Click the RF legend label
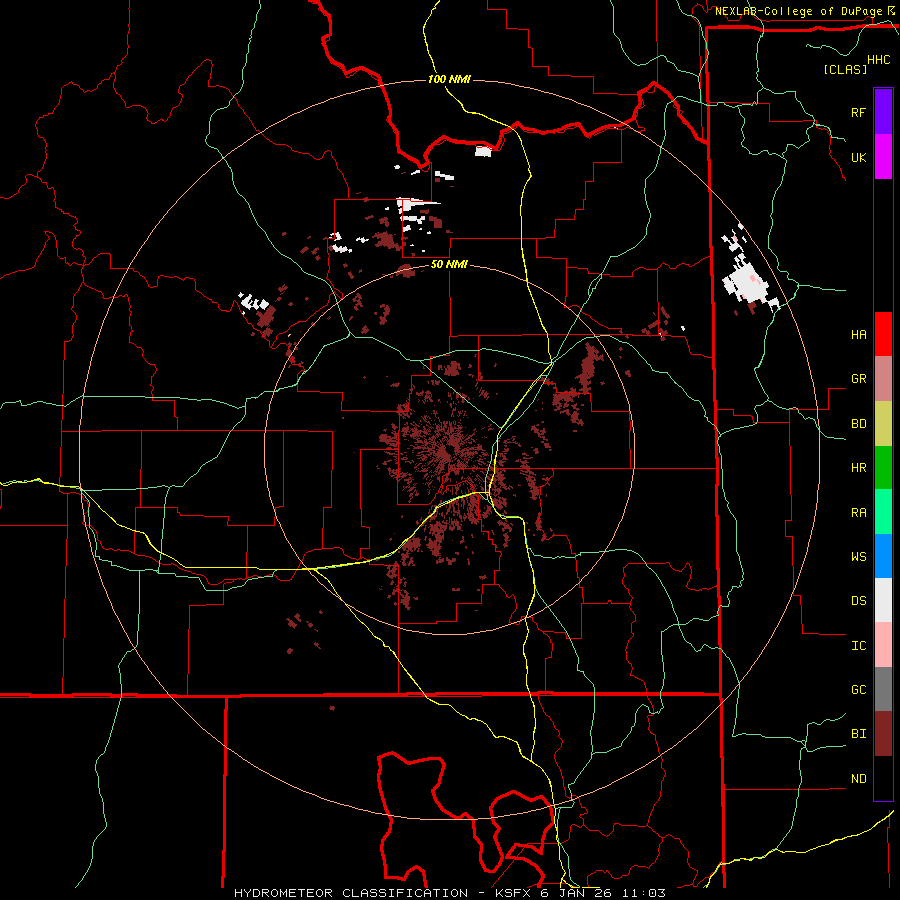The height and width of the screenshot is (900, 900). click(858, 112)
